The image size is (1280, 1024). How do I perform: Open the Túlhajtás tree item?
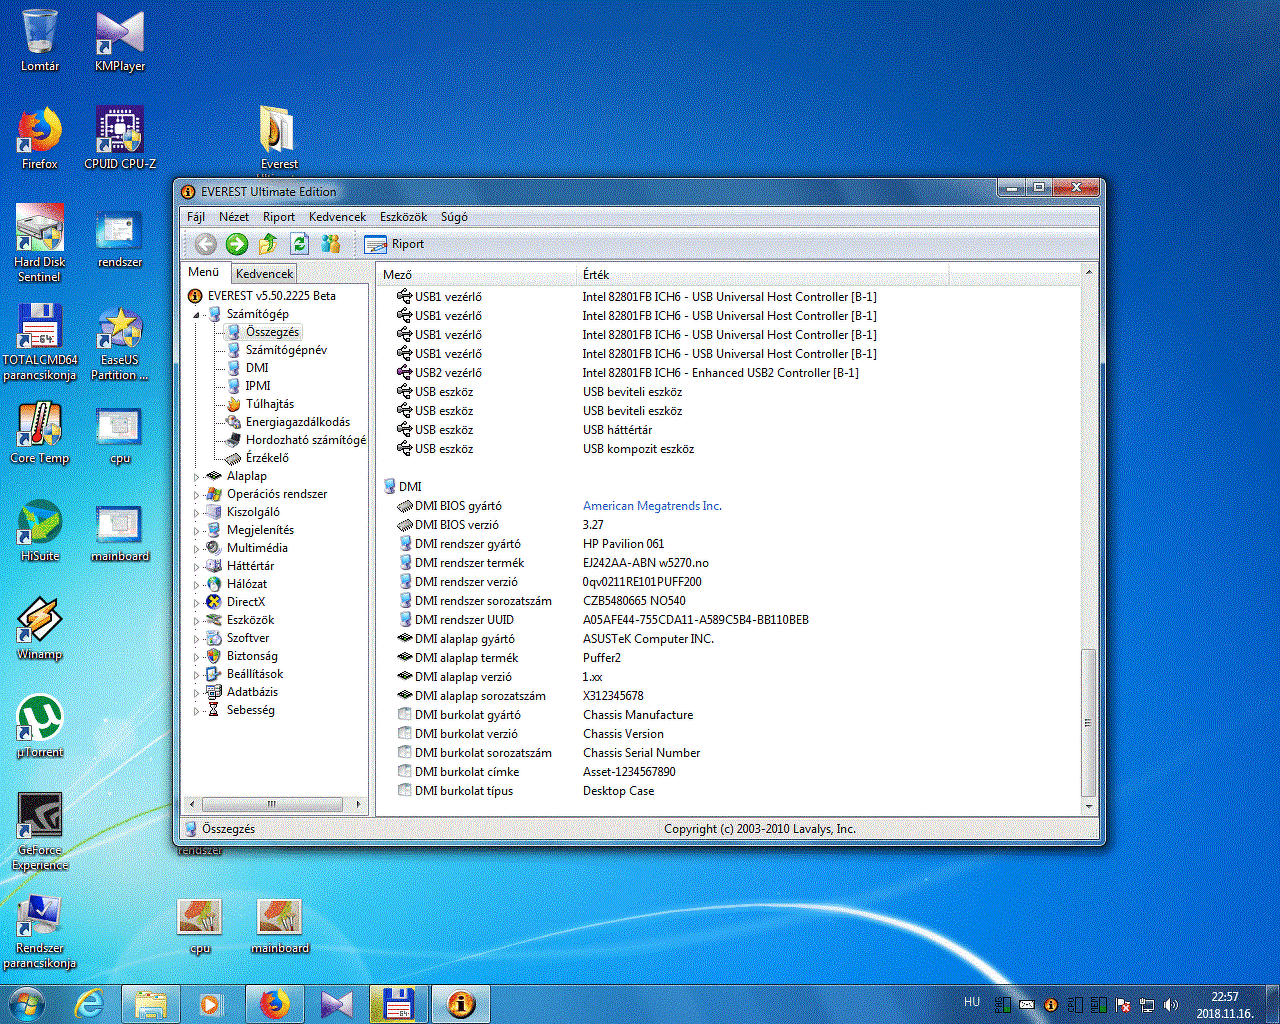270,404
